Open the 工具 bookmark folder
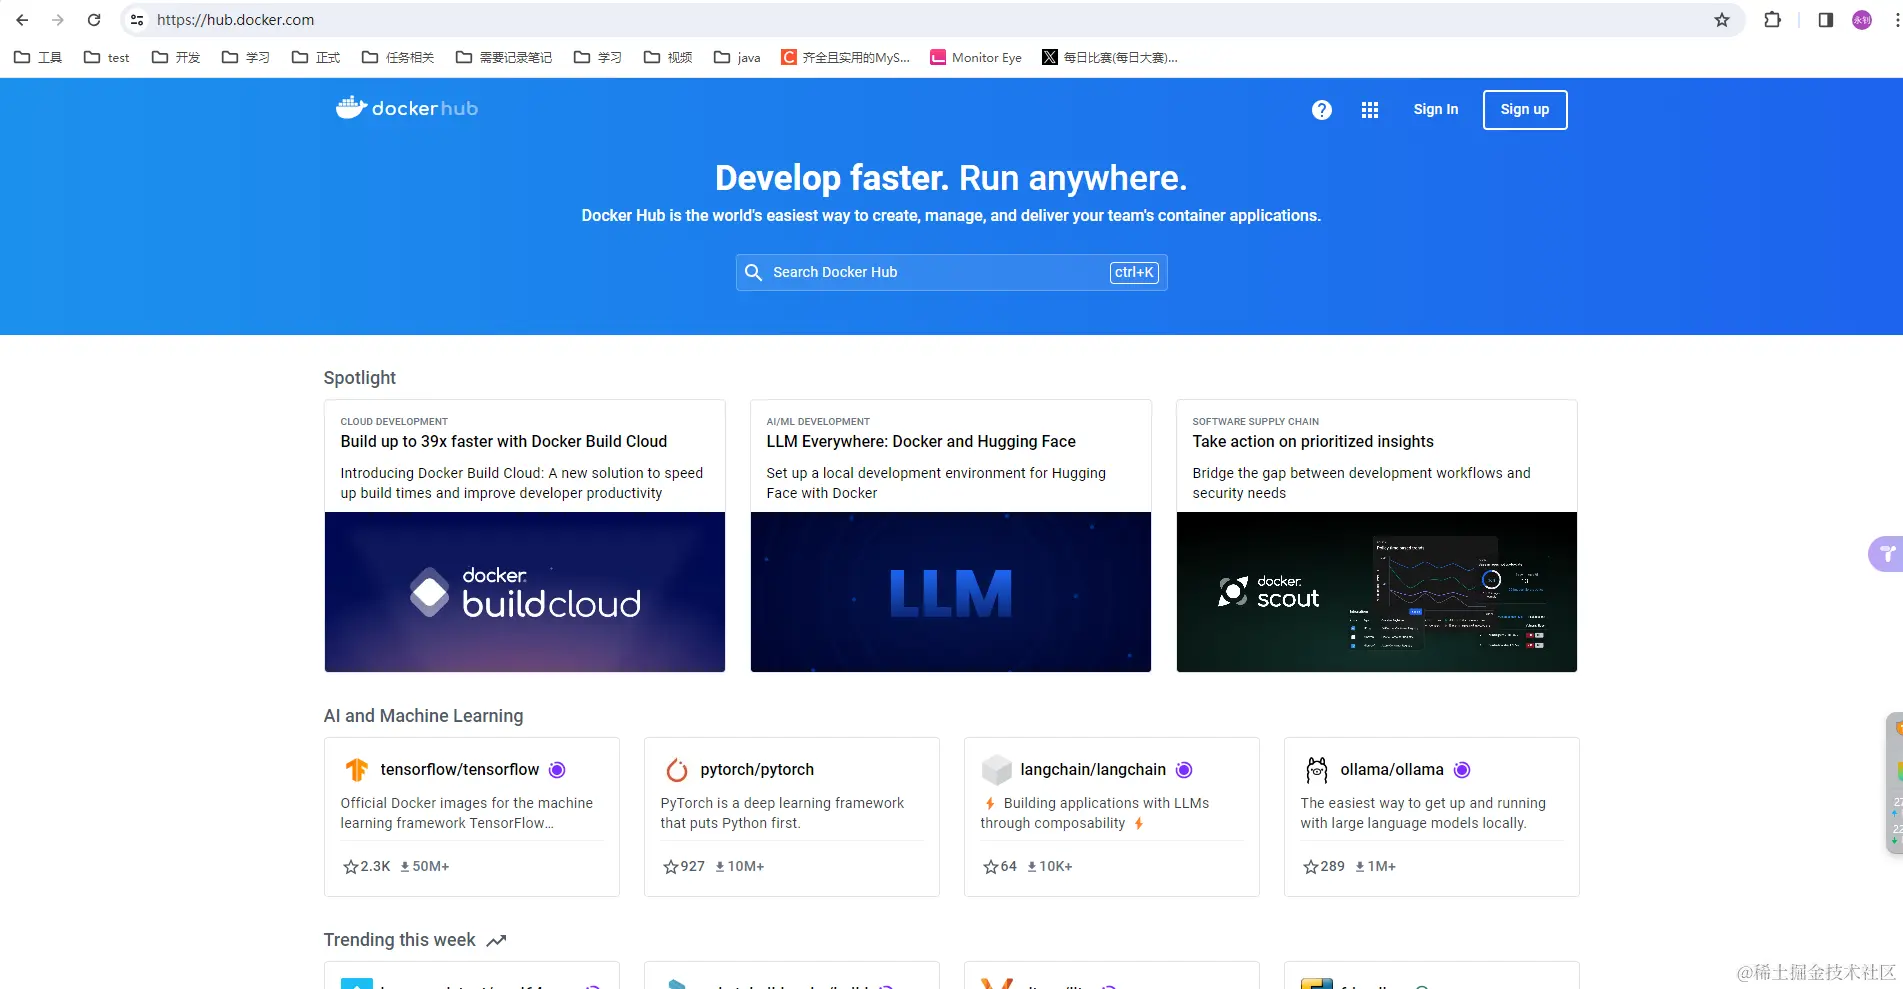Image resolution: width=1903 pixels, height=989 pixels. (x=38, y=57)
